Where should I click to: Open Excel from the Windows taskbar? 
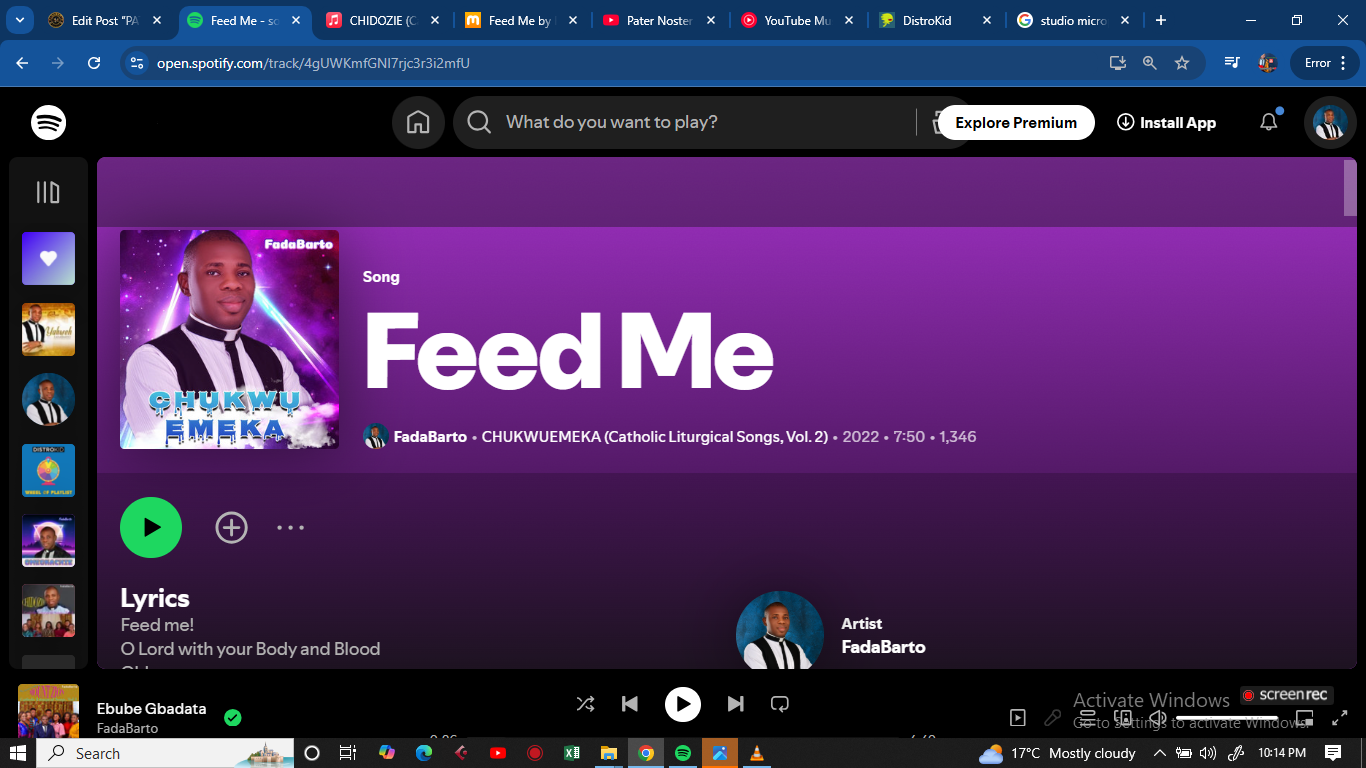pos(572,753)
